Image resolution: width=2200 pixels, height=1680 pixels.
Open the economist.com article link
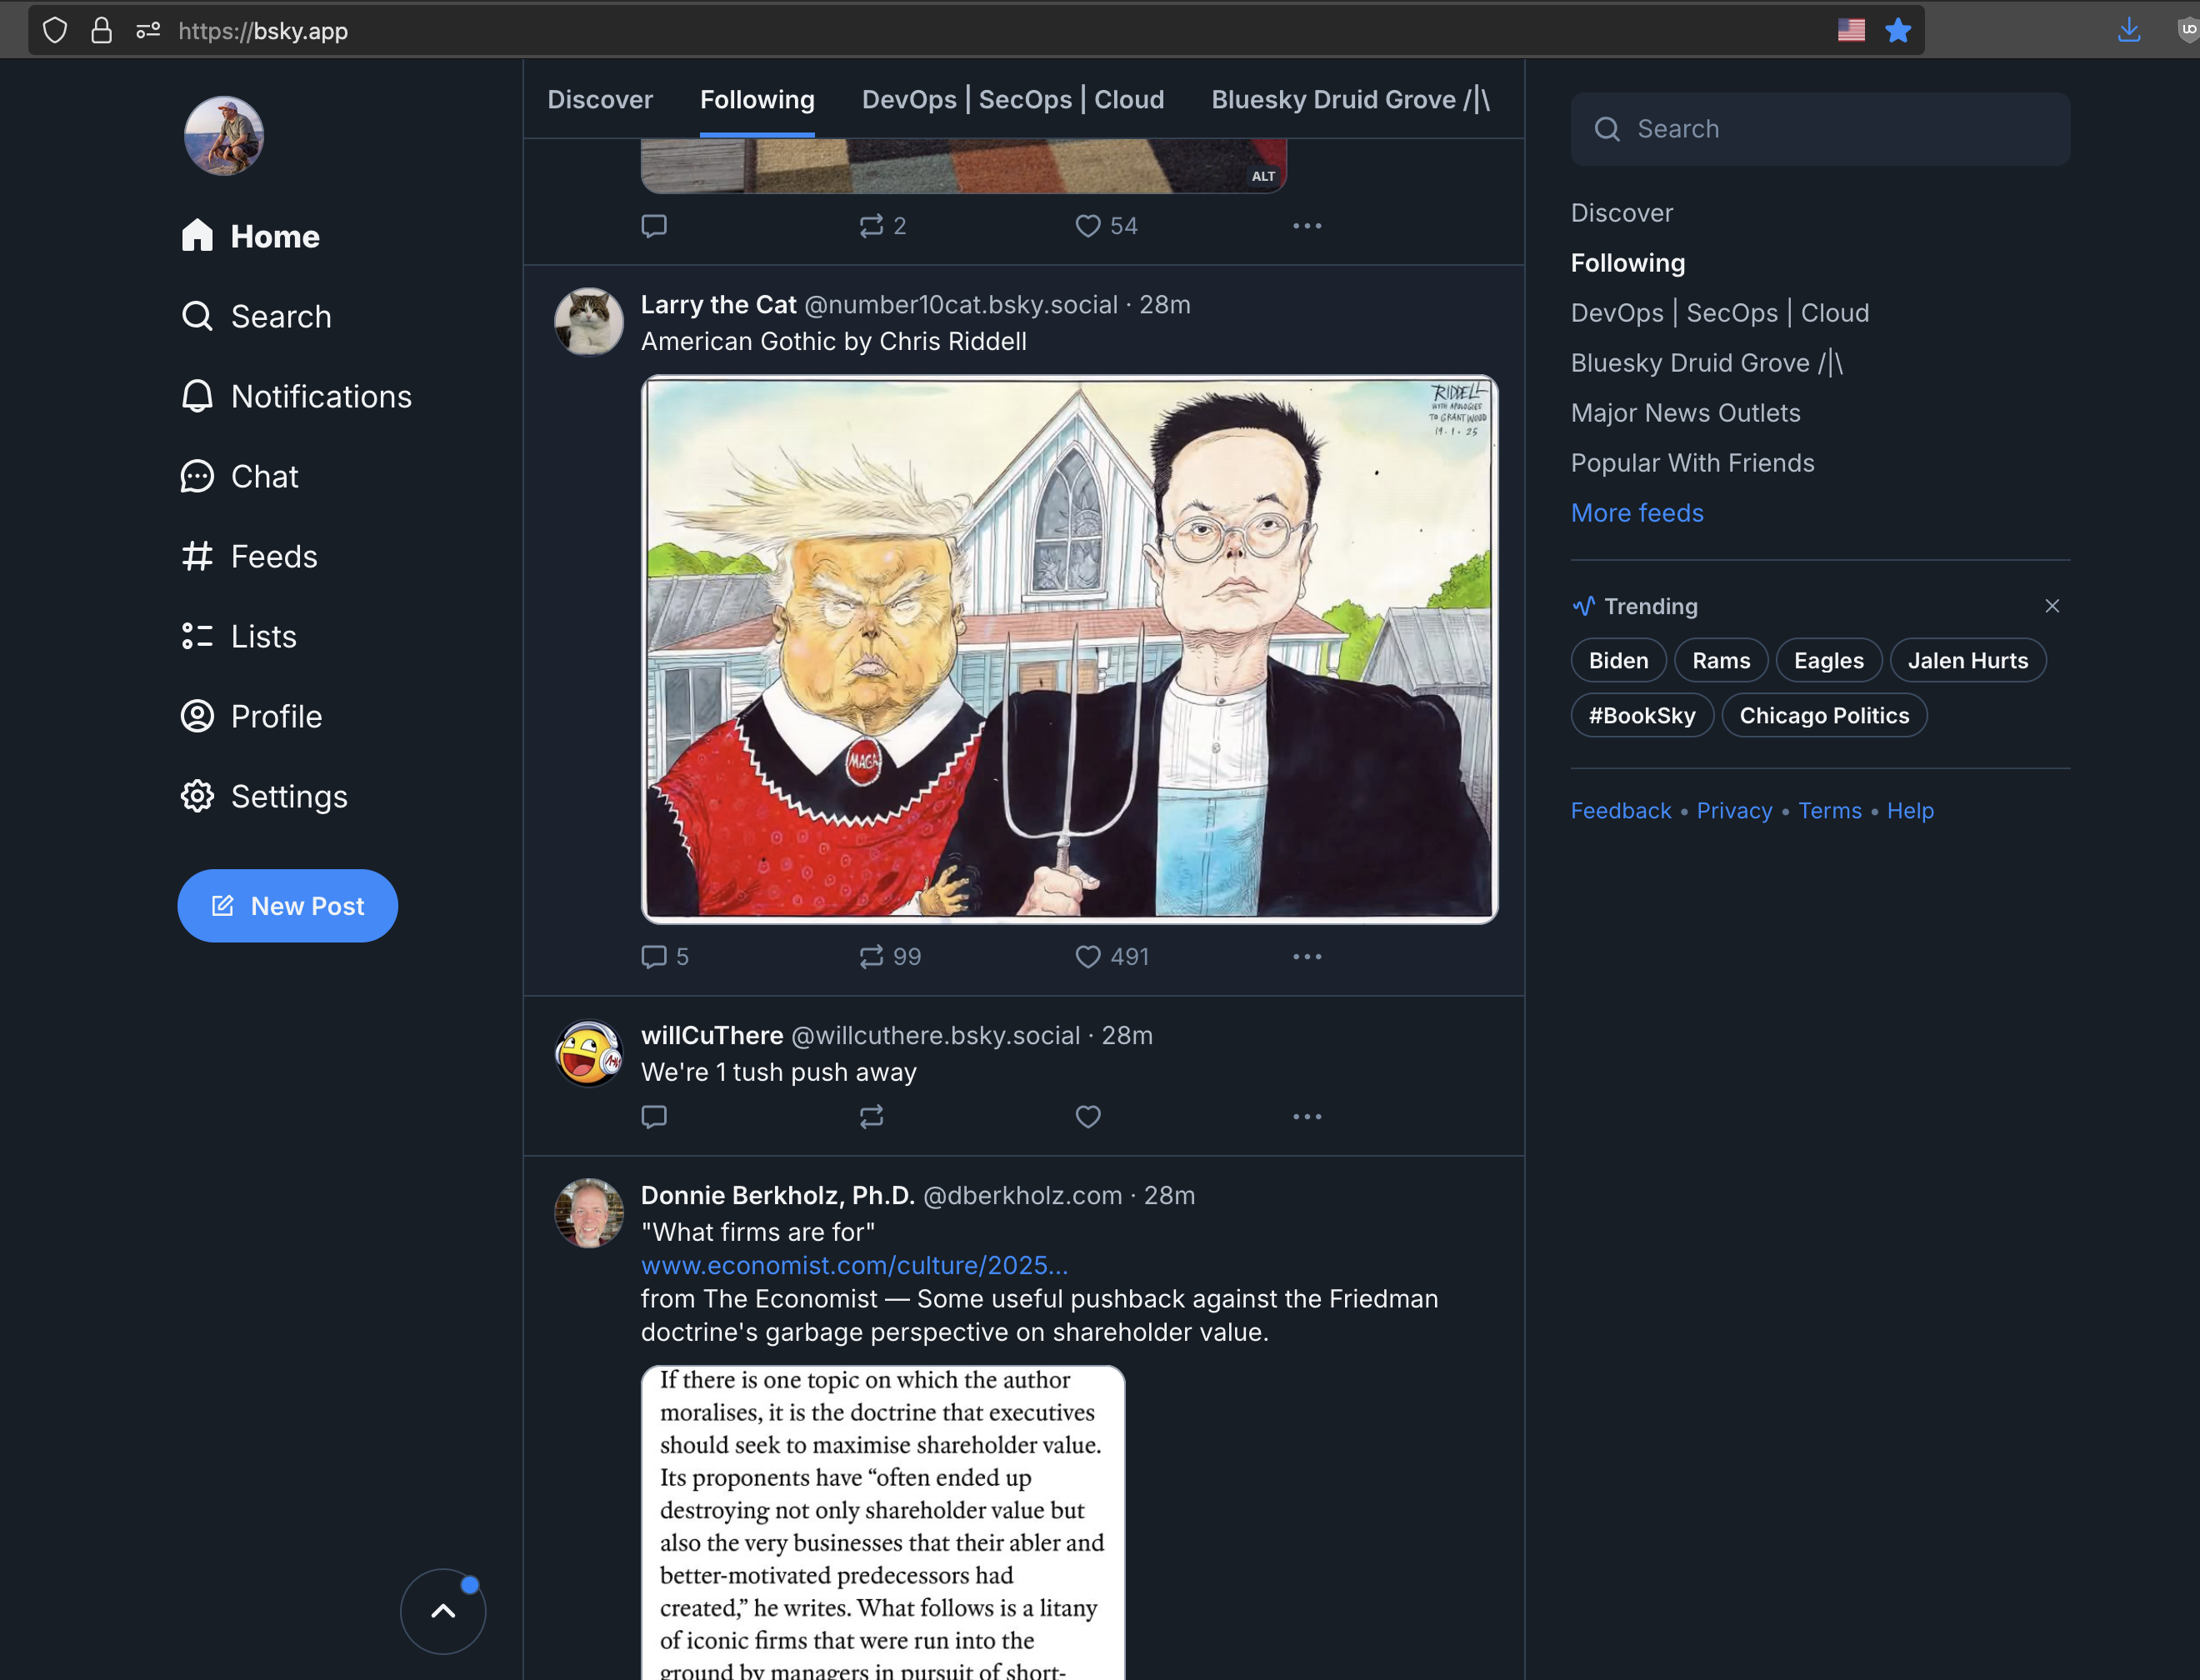coord(854,1265)
